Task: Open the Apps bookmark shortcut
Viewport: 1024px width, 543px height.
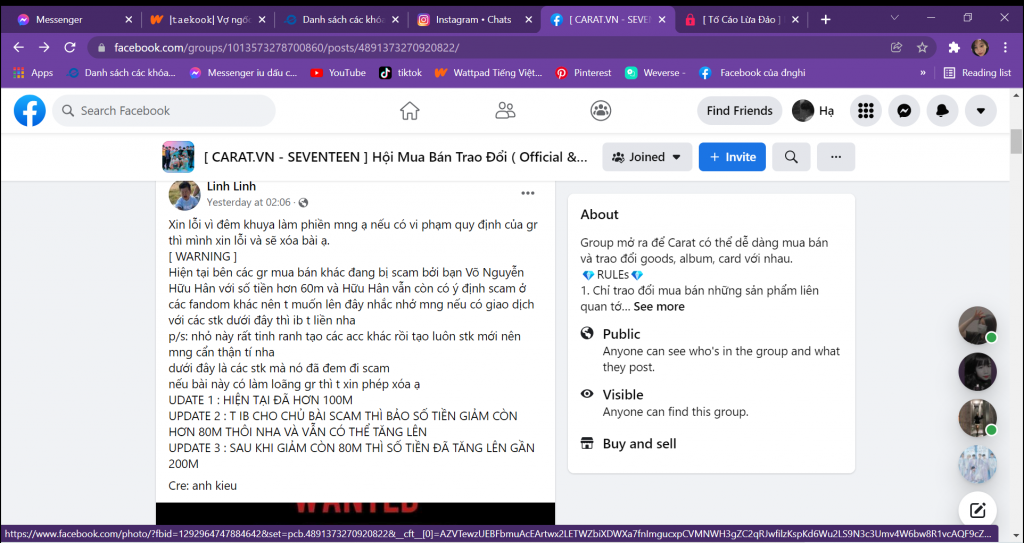Action: pos(33,73)
